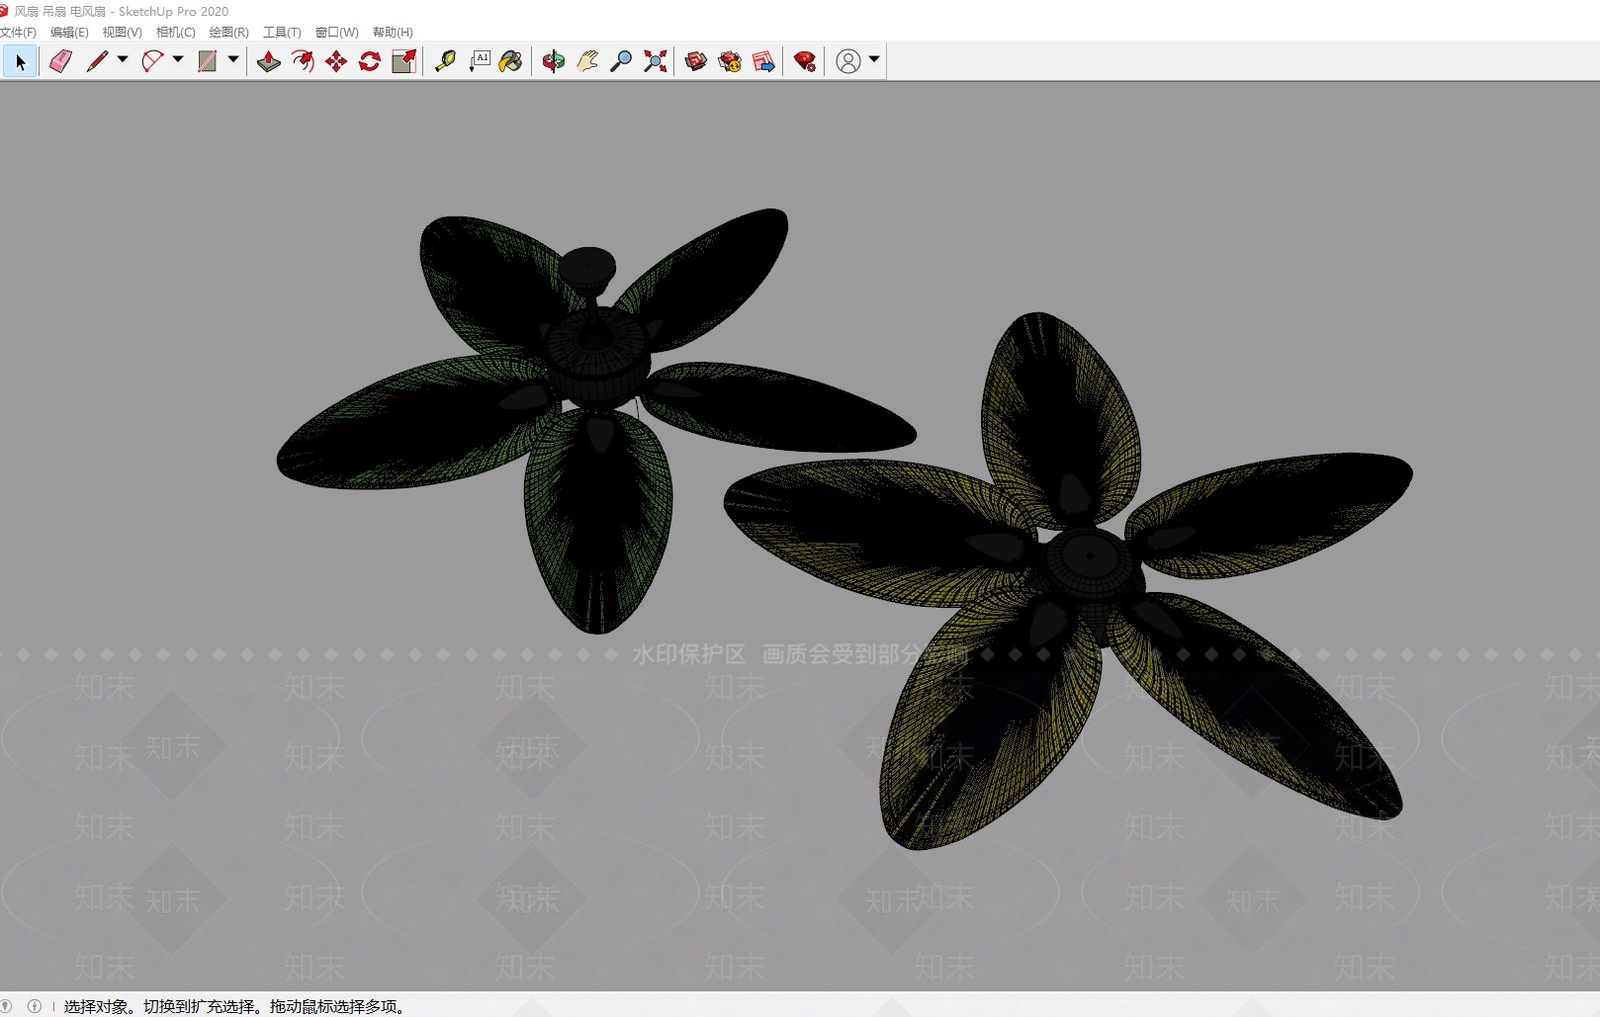This screenshot has width=1600, height=1017.
Task: Select the Text label tool
Action: point(480,62)
